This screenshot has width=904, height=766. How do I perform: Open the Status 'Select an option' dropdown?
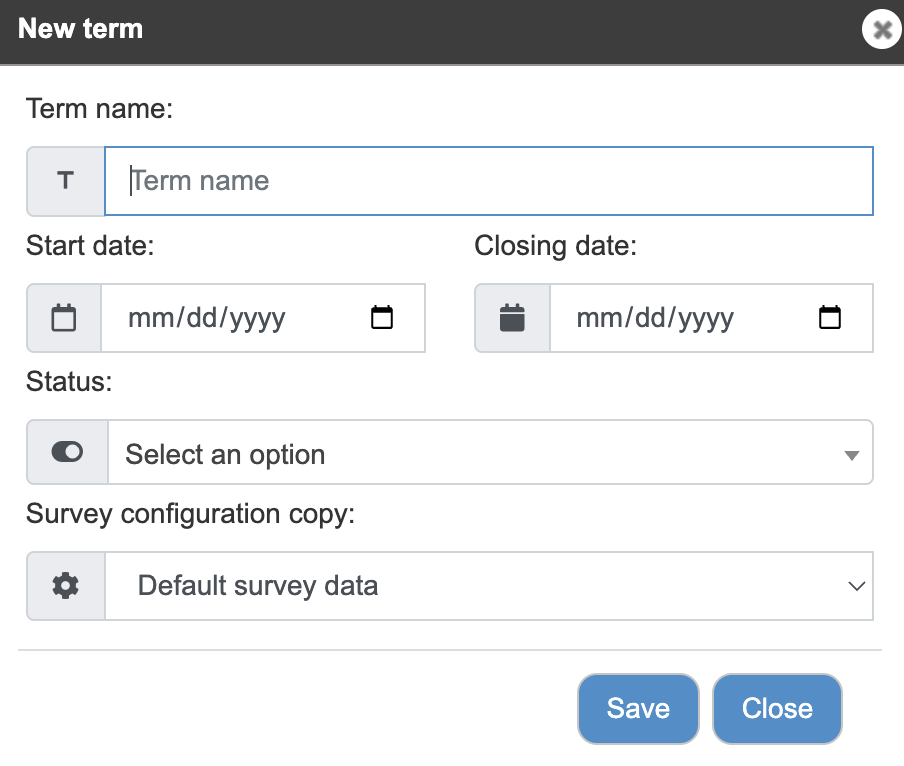click(x=490, y=452)
